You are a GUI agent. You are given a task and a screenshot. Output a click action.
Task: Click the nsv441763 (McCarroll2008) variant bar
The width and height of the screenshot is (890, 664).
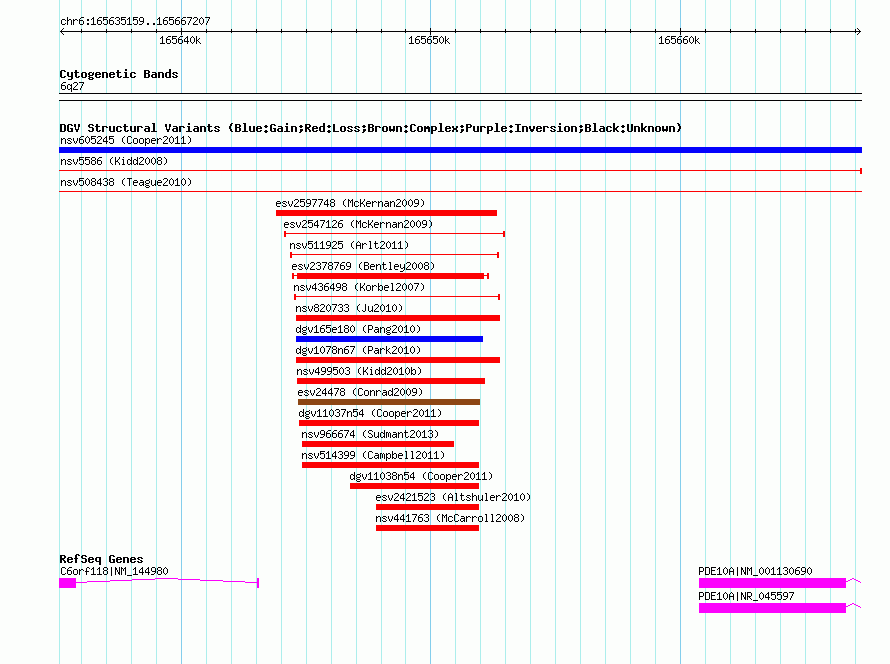[x=427, y=528]
